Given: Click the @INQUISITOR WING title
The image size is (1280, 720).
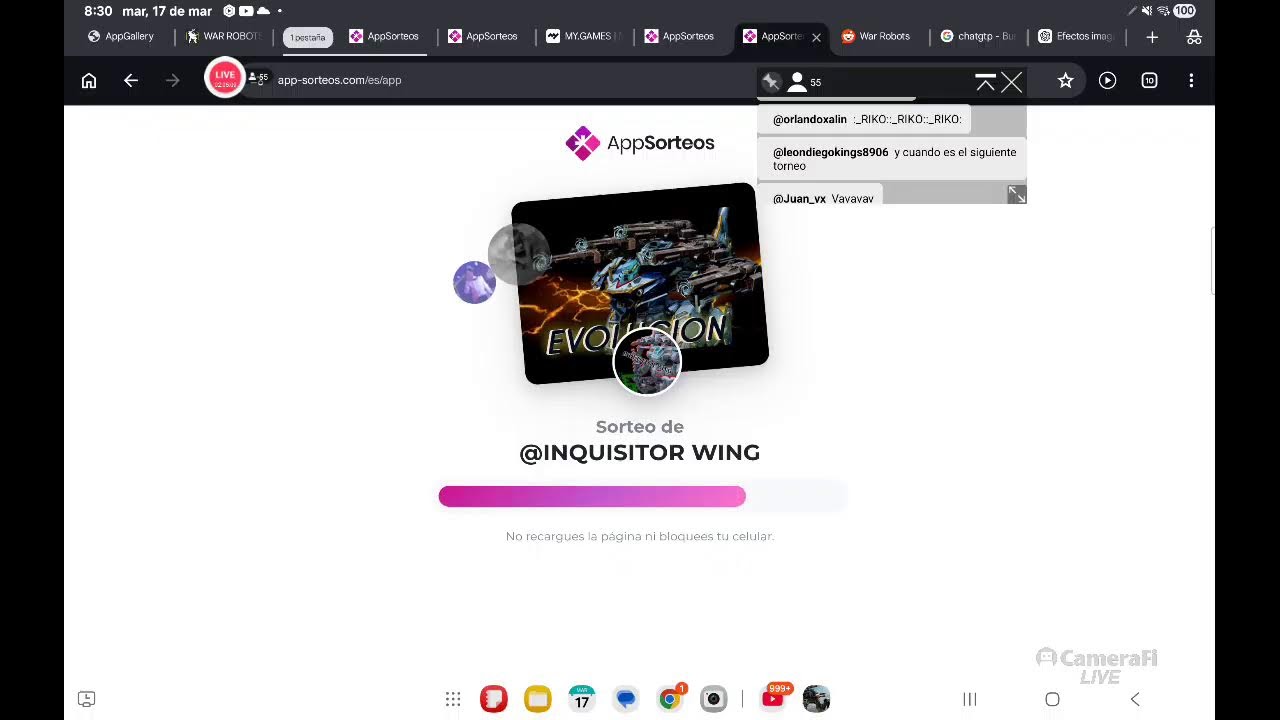Looking at the screenshot, I should [x=640, y=453].
